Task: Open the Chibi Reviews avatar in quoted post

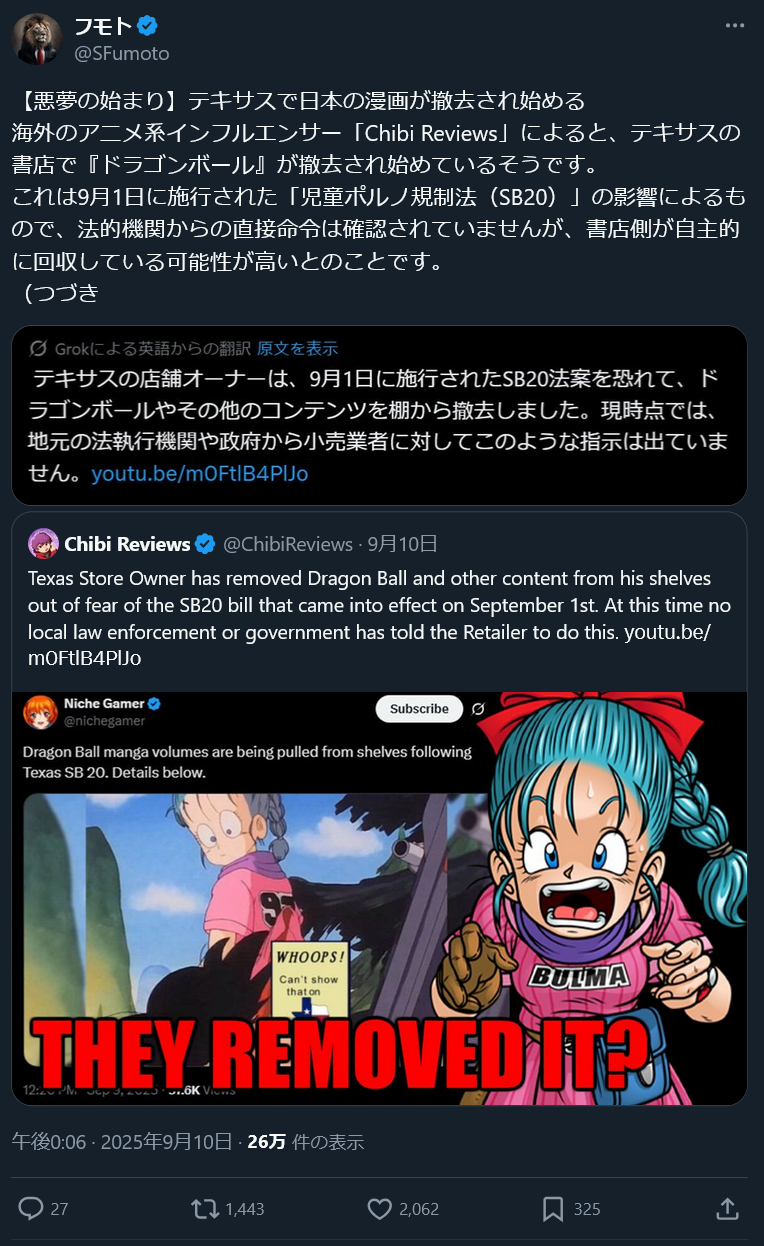Action: (x=43, y=544)
